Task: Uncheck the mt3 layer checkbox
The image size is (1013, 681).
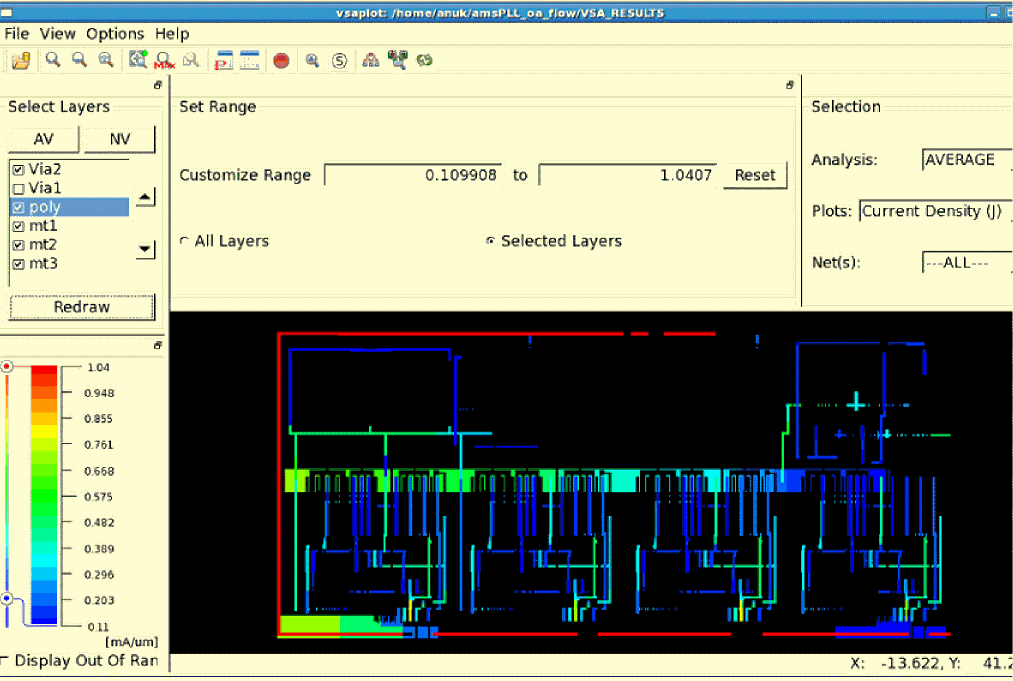Action: pos(18,264)
